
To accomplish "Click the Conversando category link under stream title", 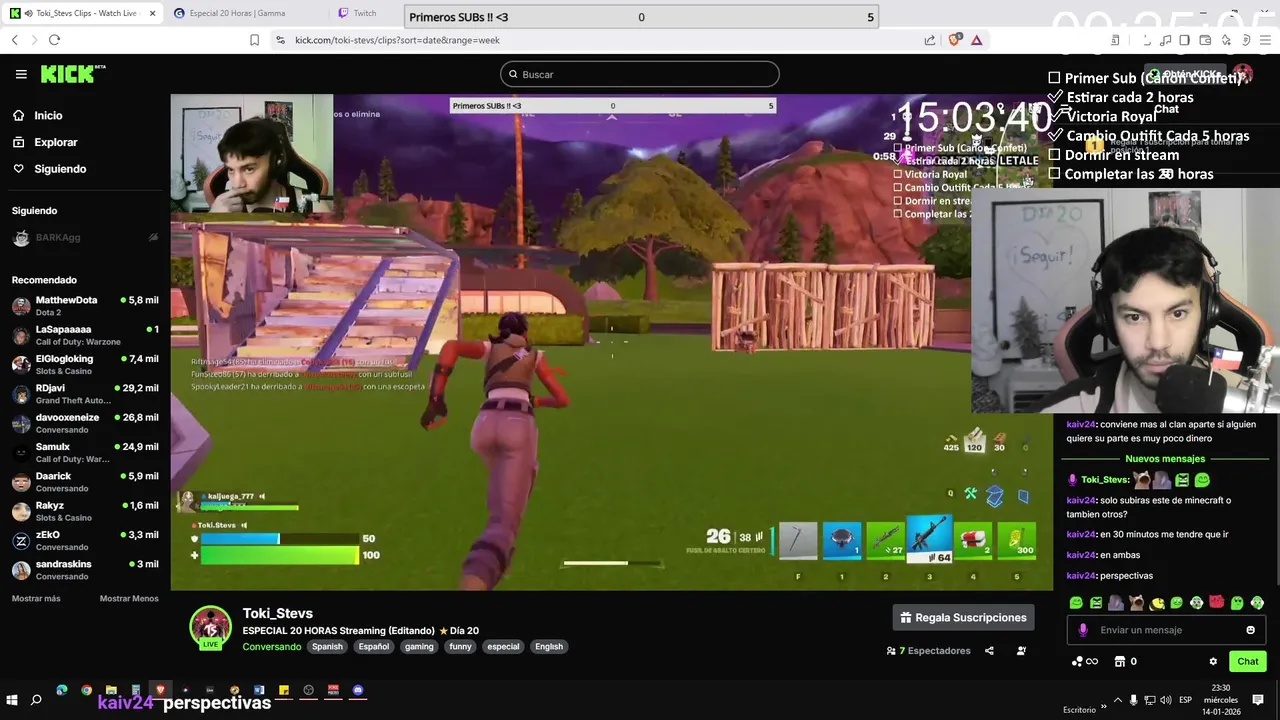I will [271, 647].
